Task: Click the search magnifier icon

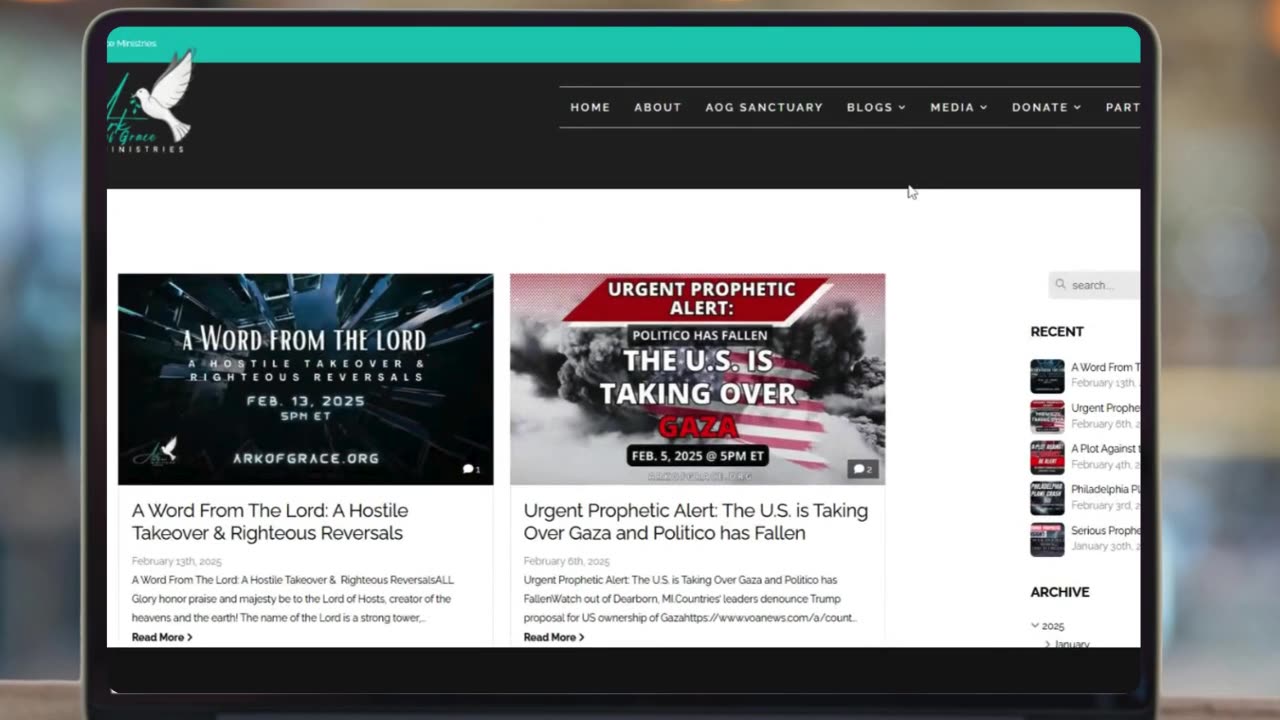Action: 1060,285
